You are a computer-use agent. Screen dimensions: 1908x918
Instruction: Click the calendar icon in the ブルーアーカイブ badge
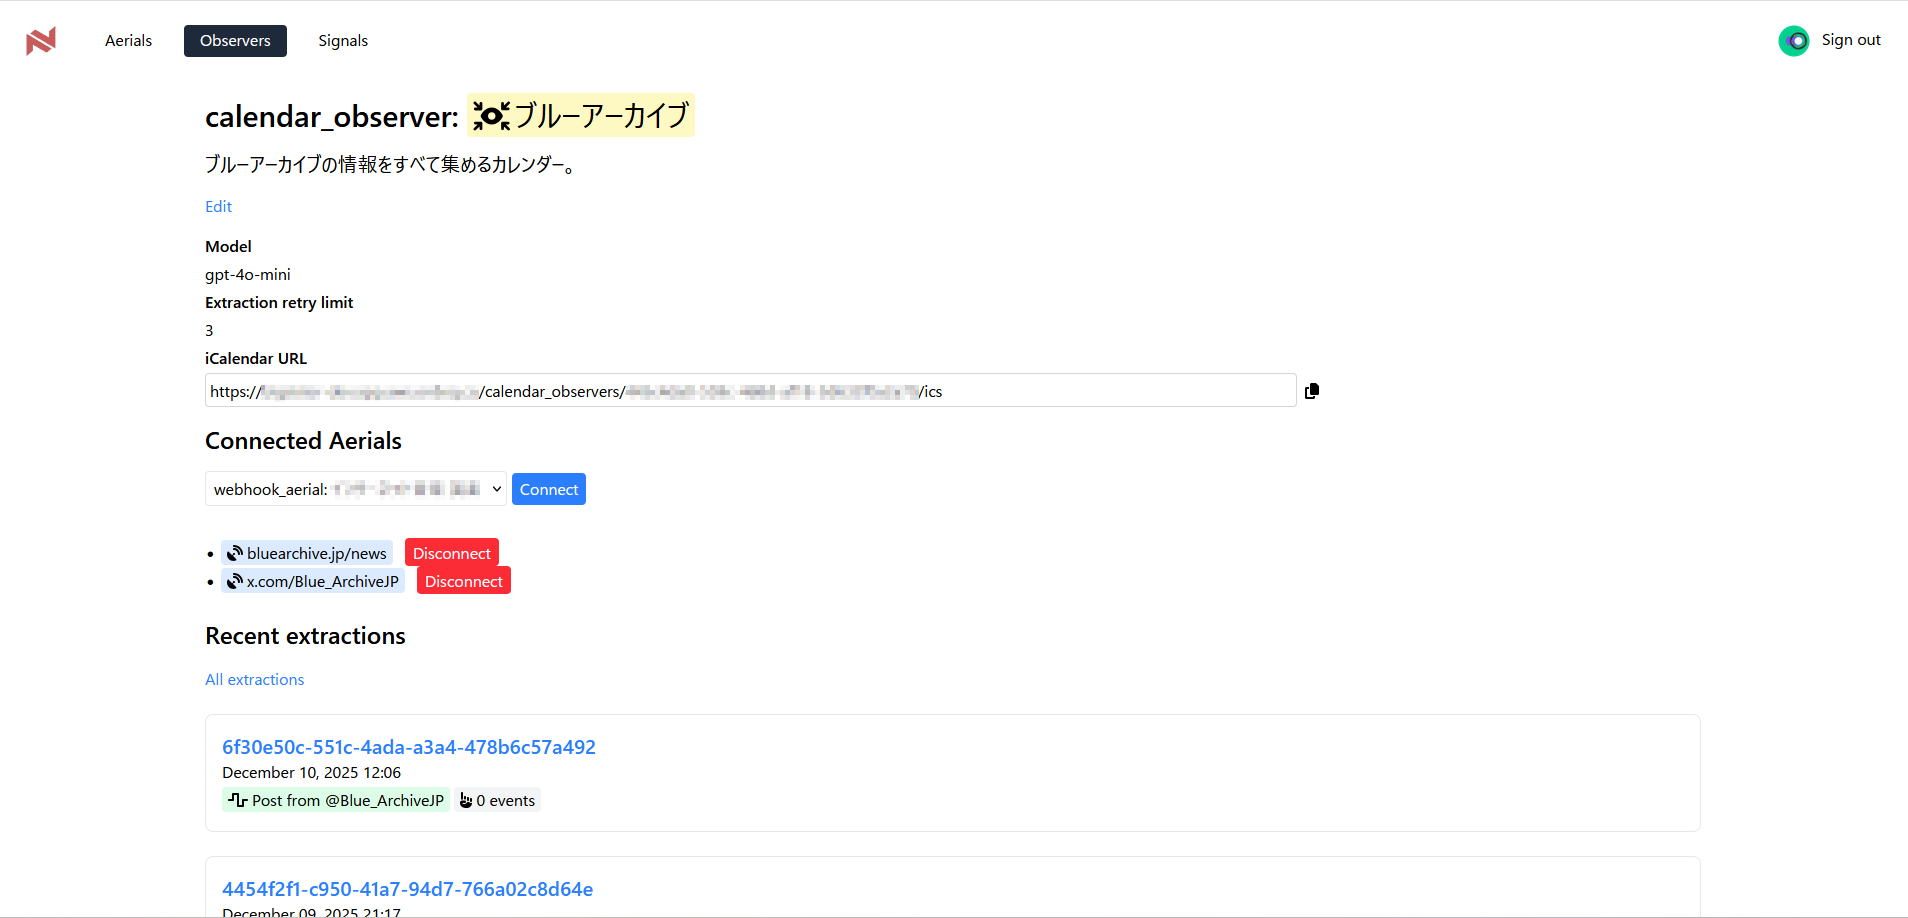(x=491, y=116)
